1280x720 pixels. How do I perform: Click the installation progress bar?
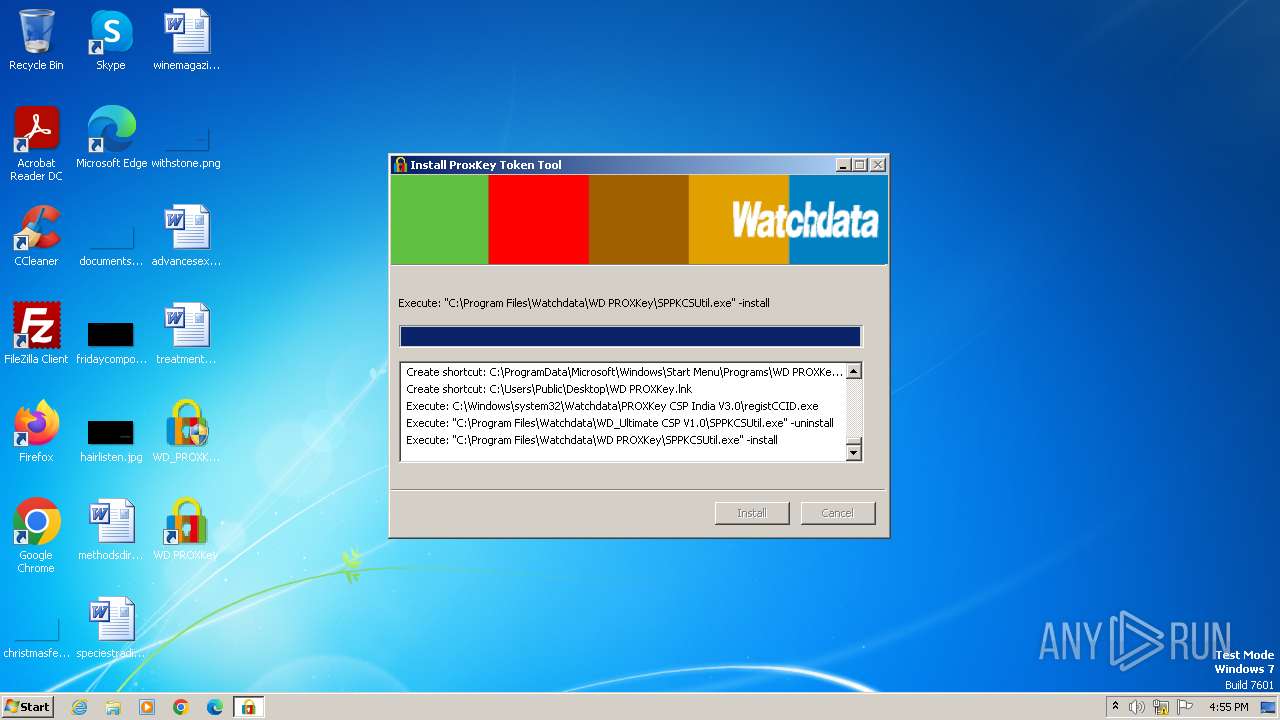click(630, 336)
